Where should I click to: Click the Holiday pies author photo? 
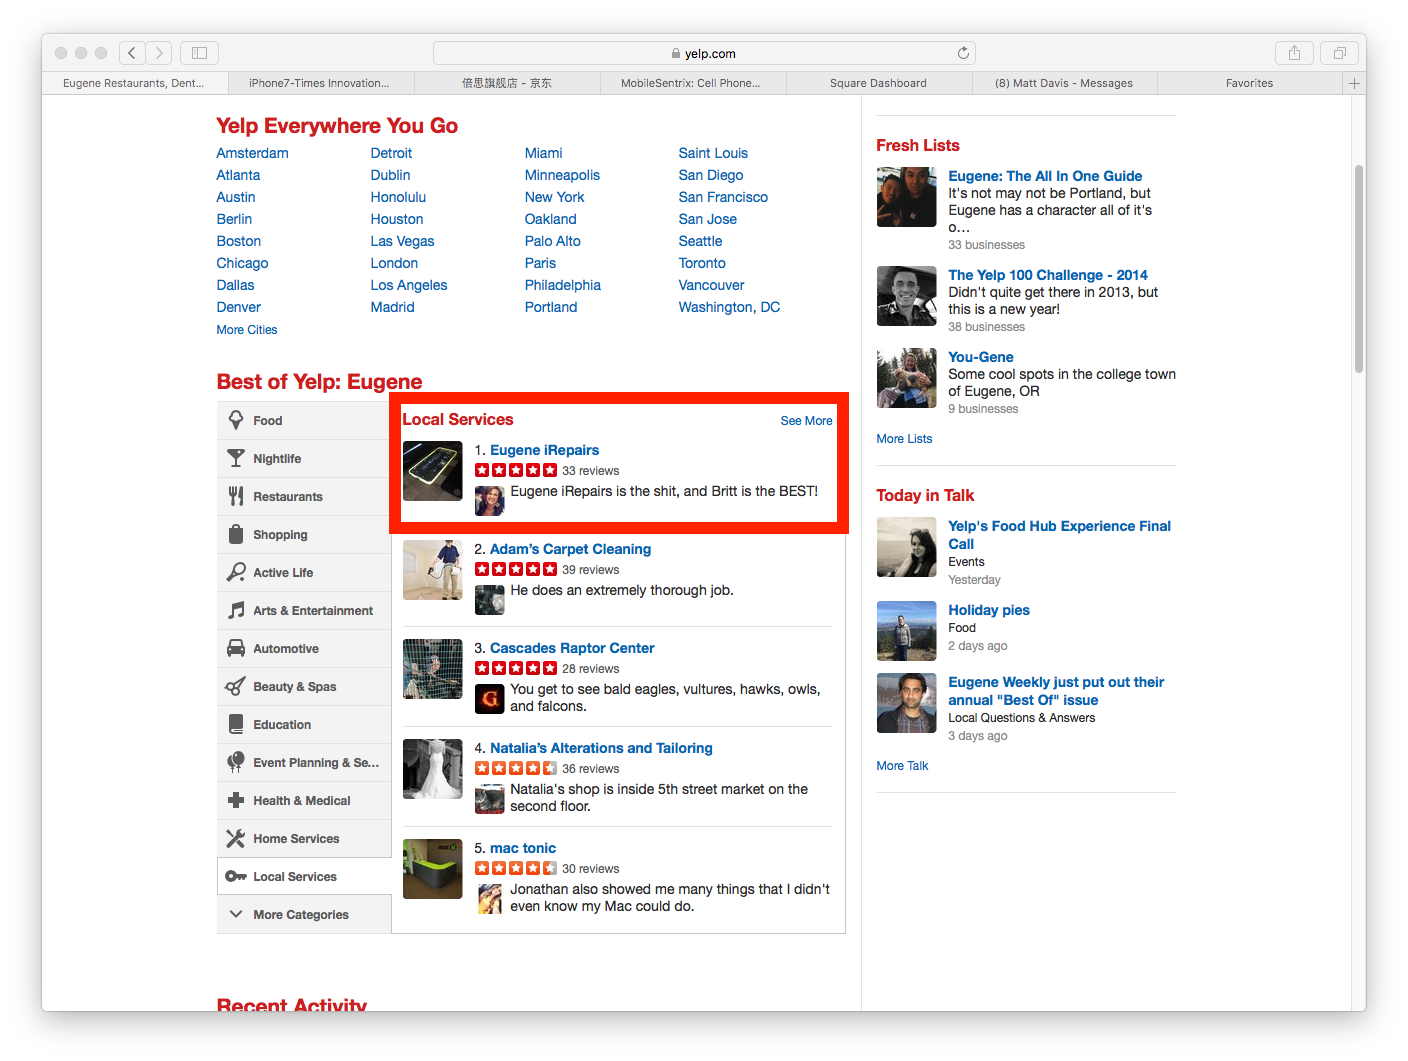(907, 631)
